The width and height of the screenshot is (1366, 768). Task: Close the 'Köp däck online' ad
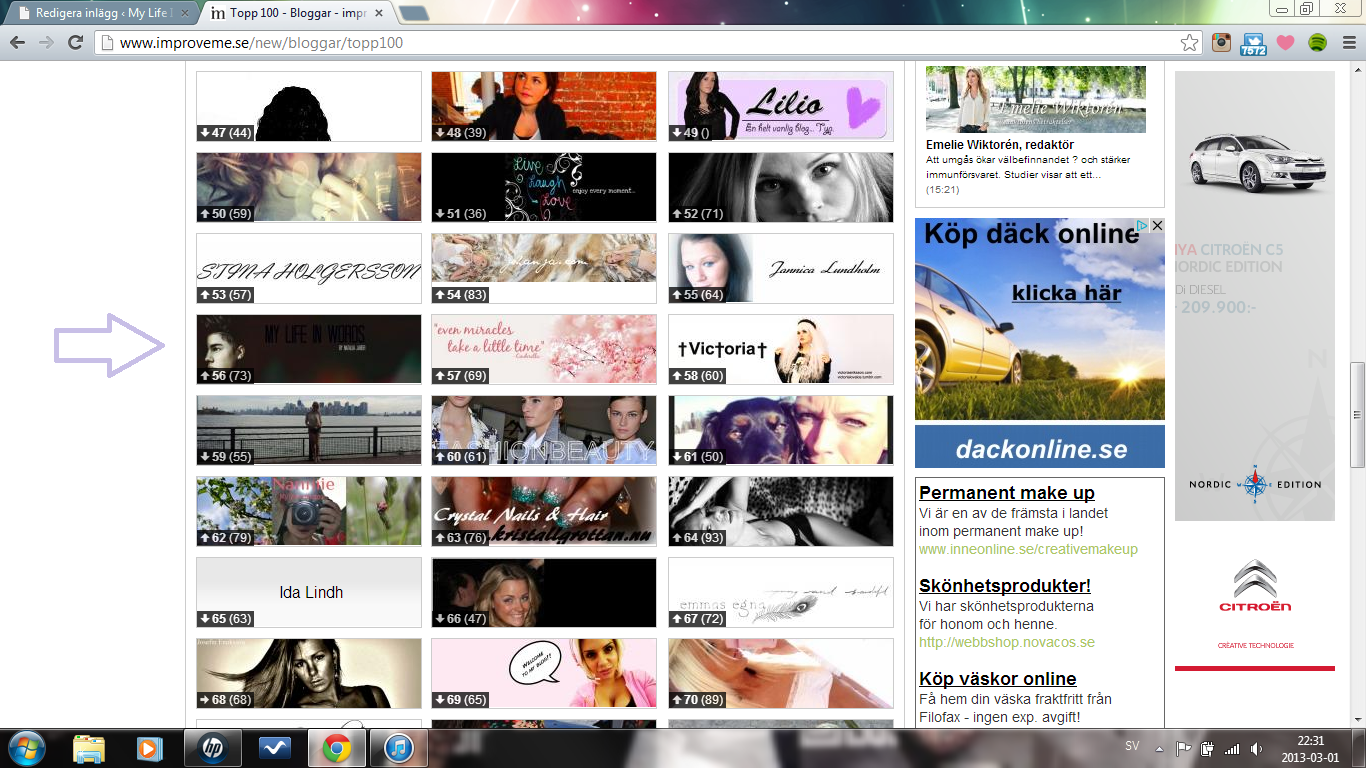pos(1157,226)
